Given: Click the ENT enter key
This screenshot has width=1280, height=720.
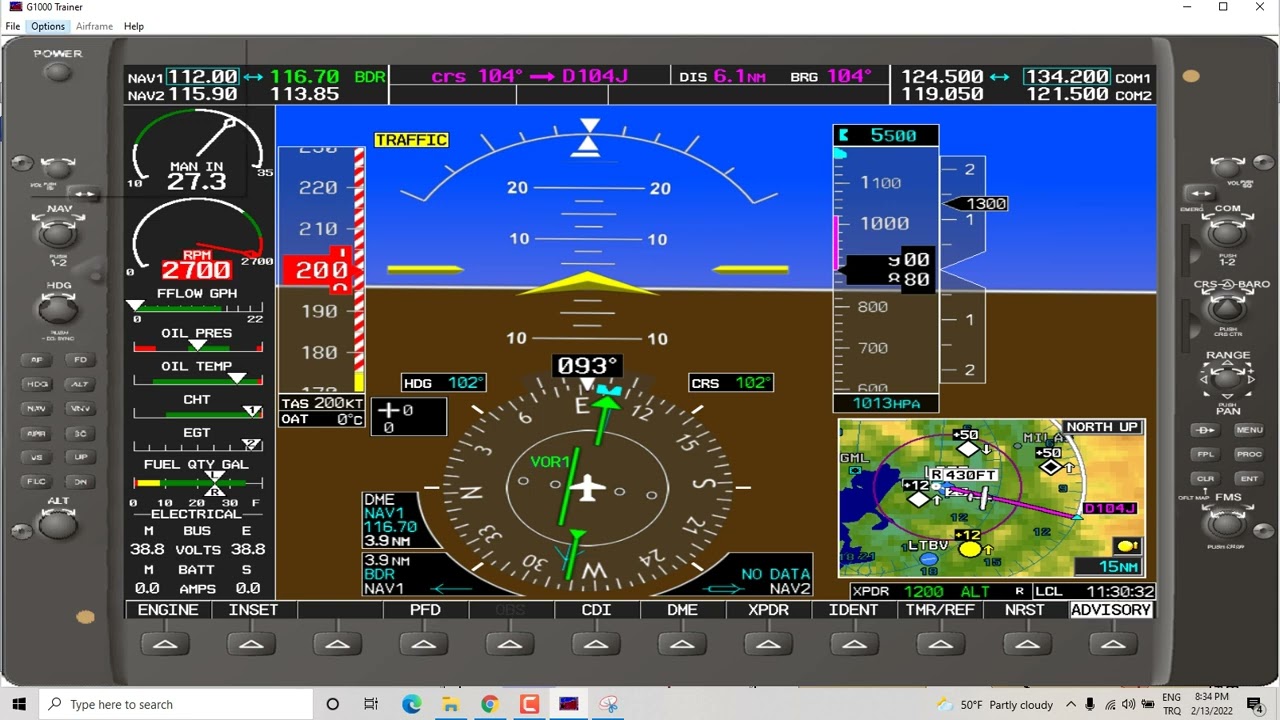Looking at the screenshot, I should point(1249,478).
